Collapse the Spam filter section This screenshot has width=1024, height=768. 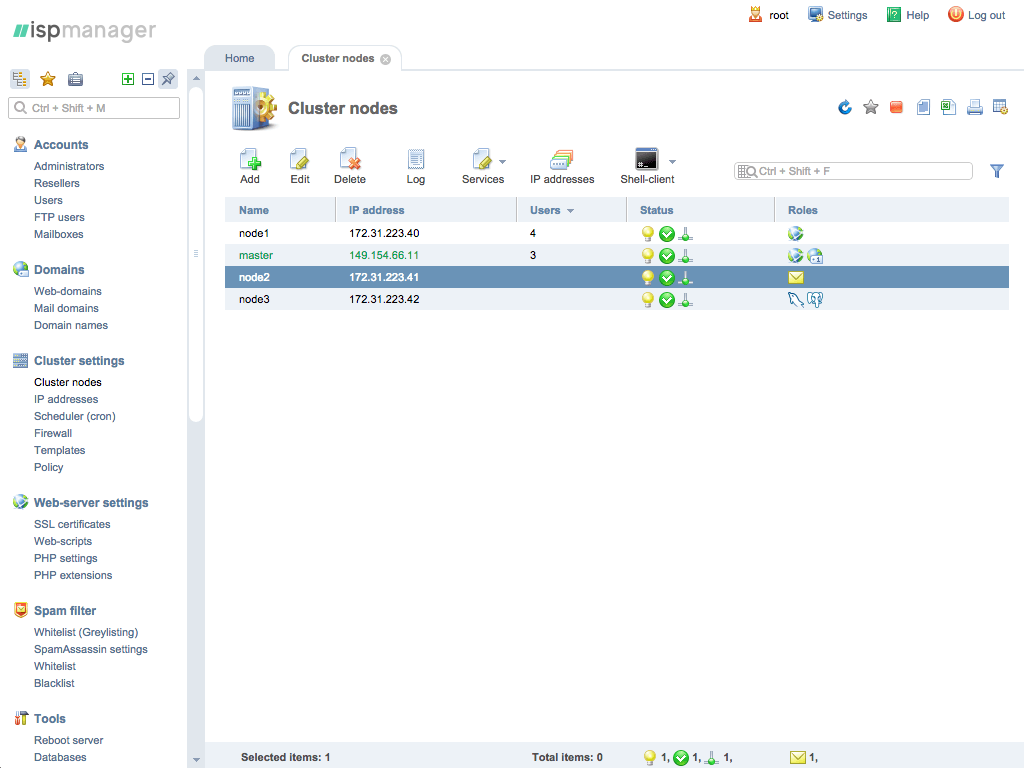(65, 611)
